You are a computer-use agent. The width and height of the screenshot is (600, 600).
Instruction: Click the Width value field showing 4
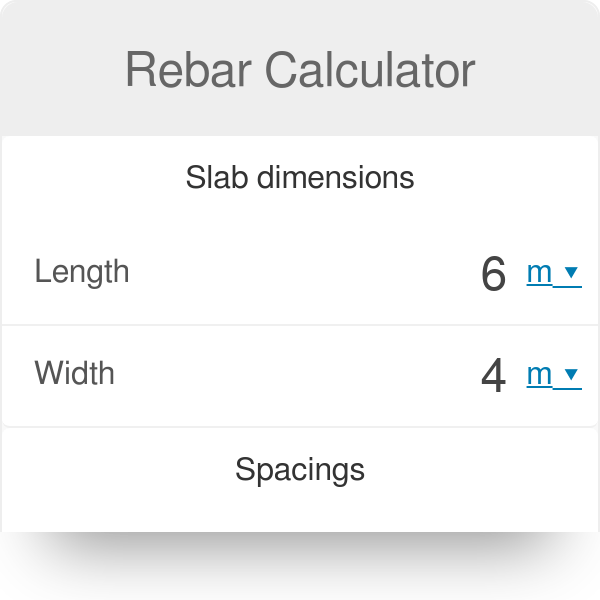pos(494,375)
